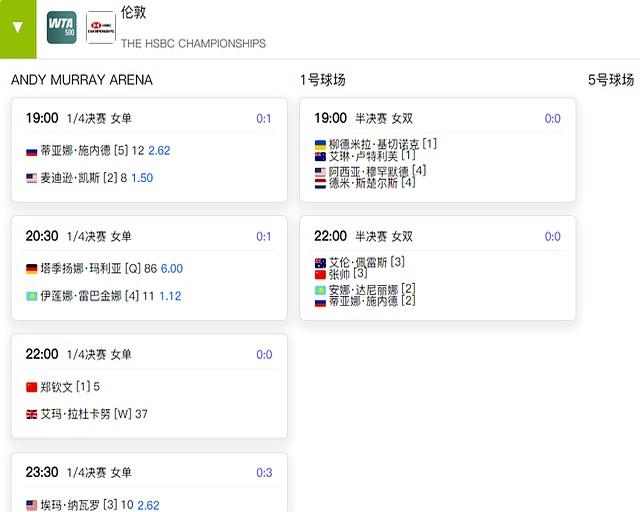Open odds 1.12 for 伊莲娜·雷巴金娜

(170, 296)
